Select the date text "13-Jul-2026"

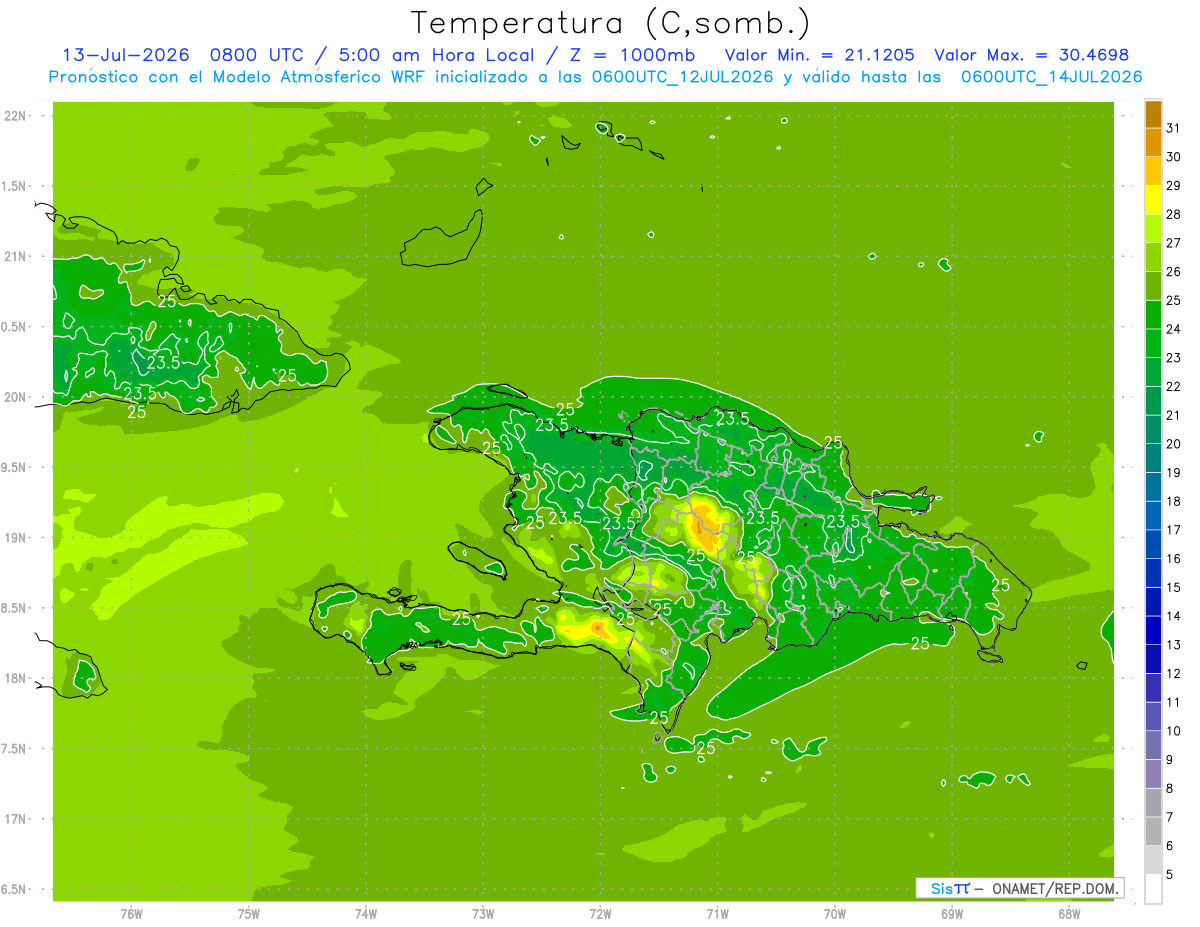[x=126, y=55]
